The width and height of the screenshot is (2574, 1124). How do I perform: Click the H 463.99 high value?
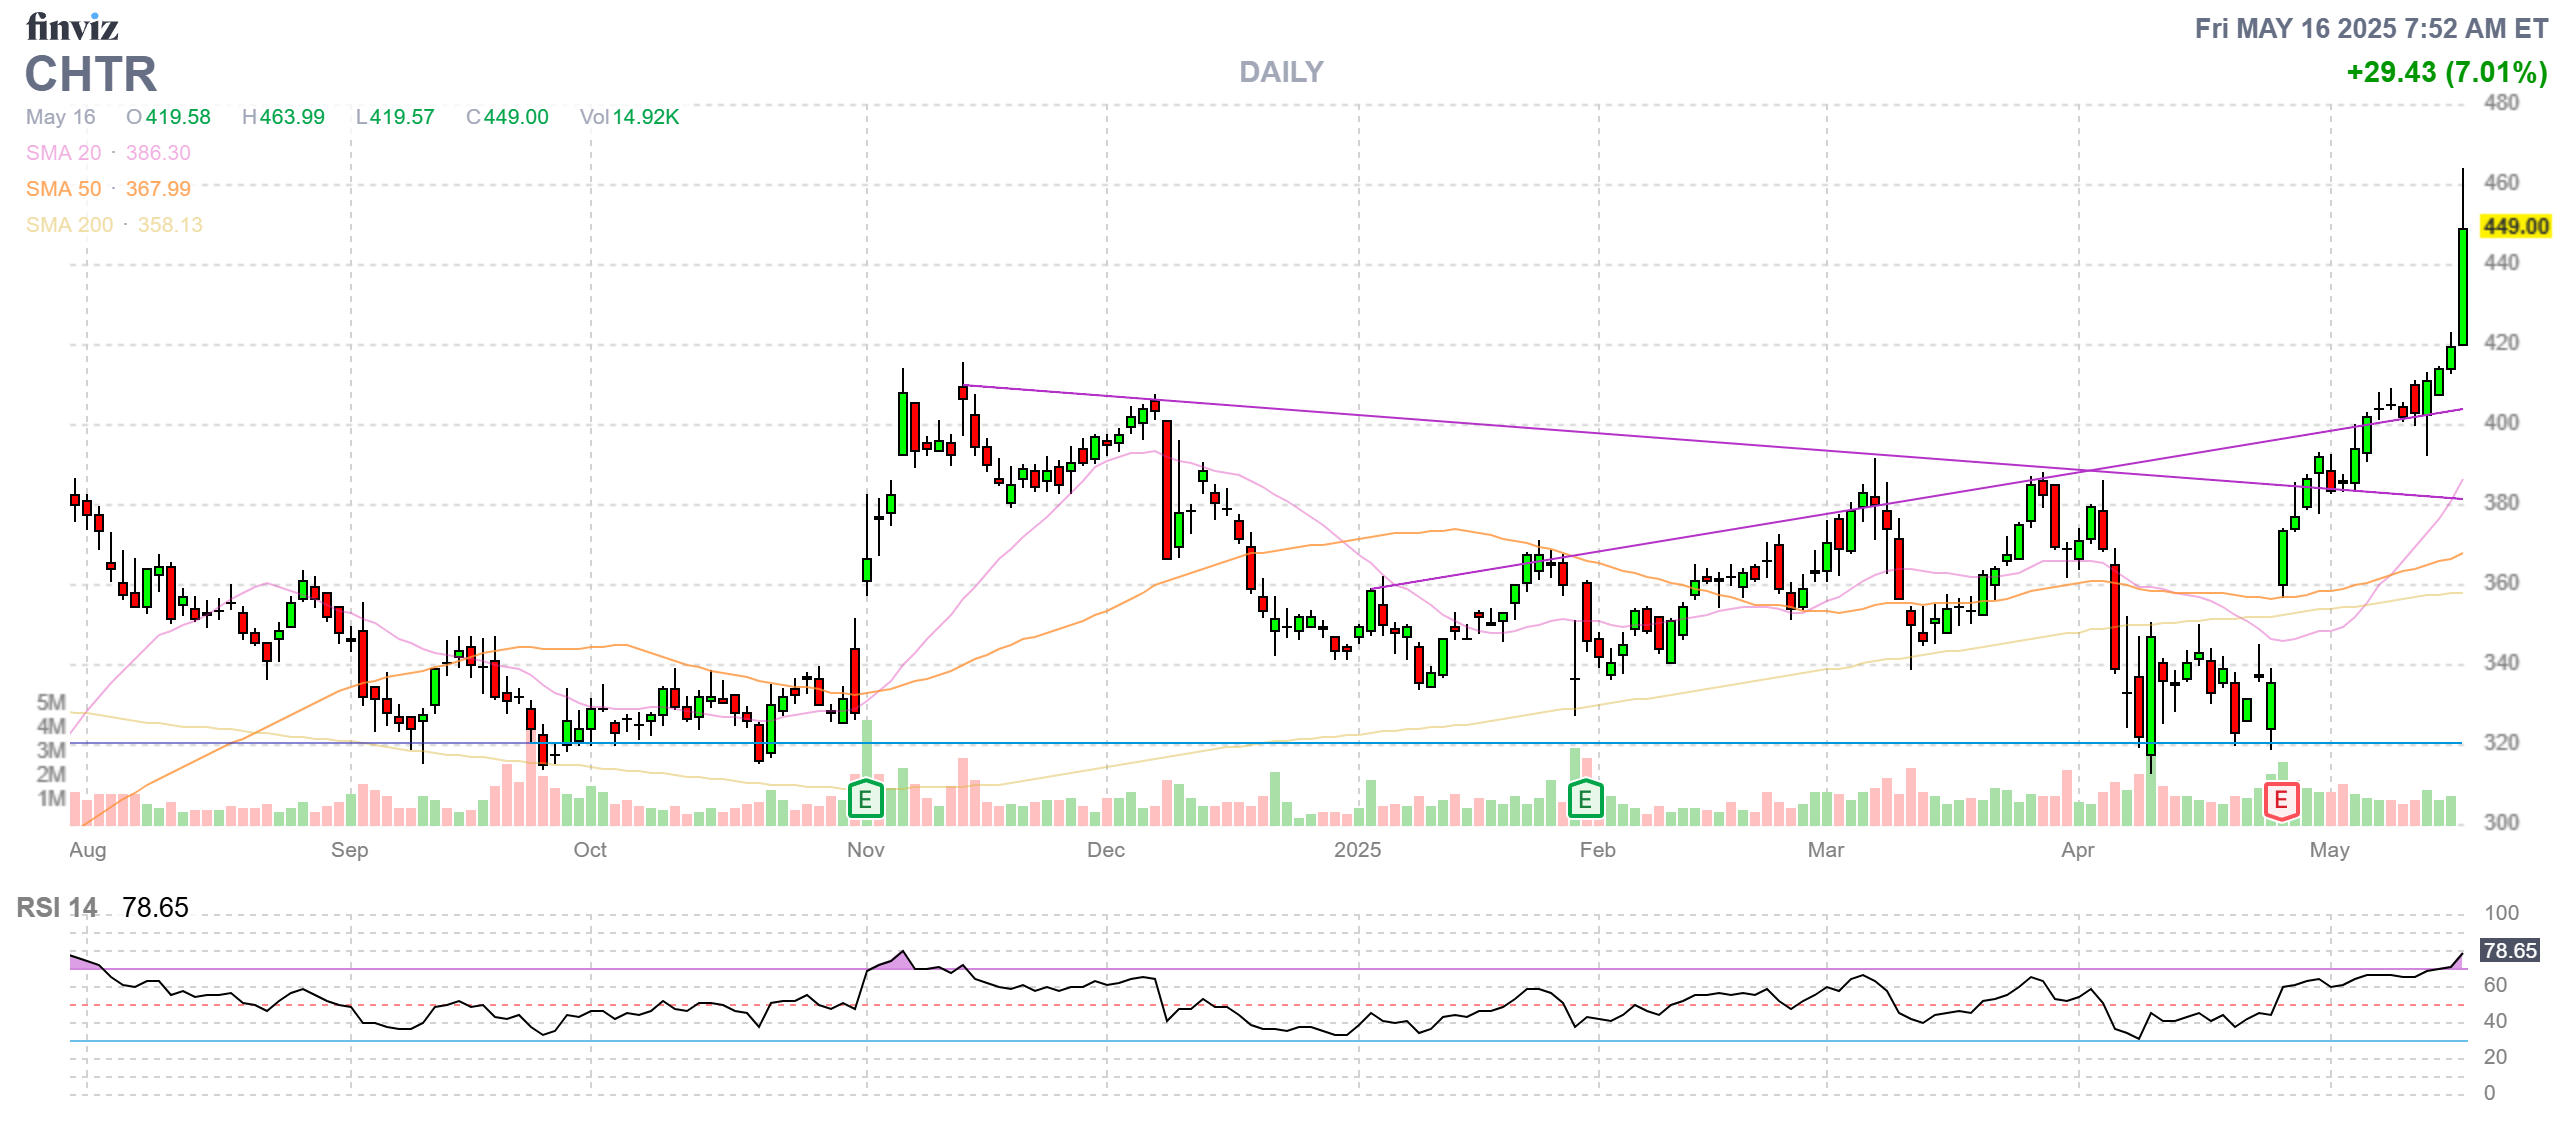(x=283, y=117)
